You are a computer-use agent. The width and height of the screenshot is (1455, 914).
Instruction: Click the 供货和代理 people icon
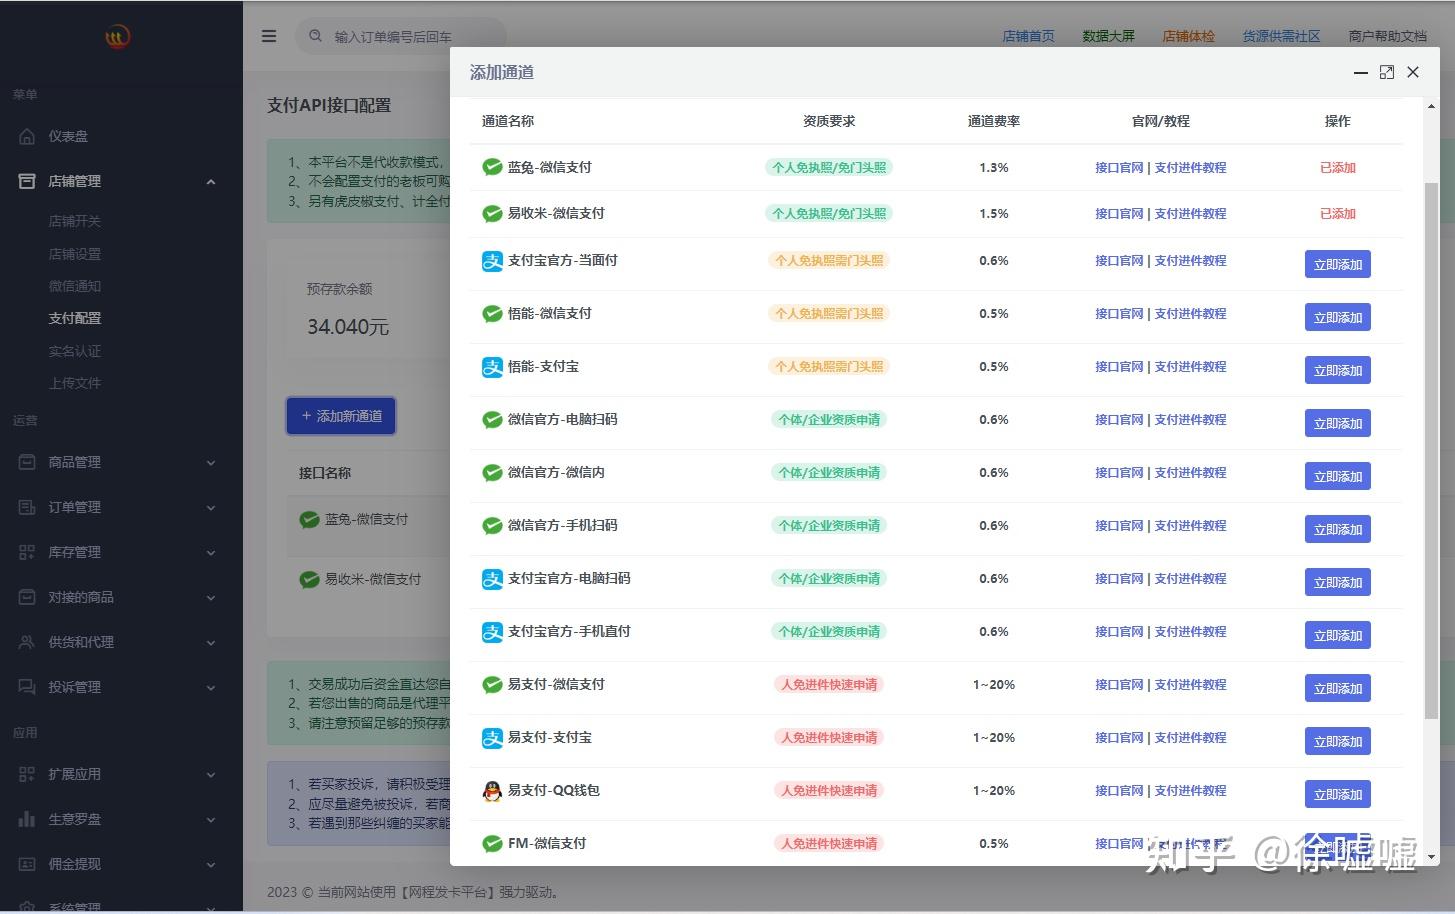tap(27, 642)
